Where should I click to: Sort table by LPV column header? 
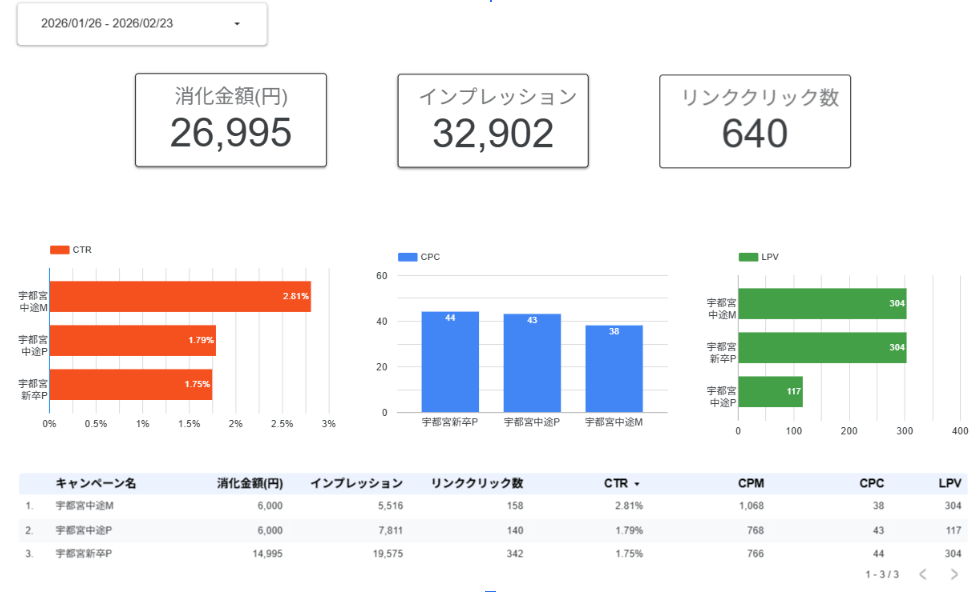949,483
